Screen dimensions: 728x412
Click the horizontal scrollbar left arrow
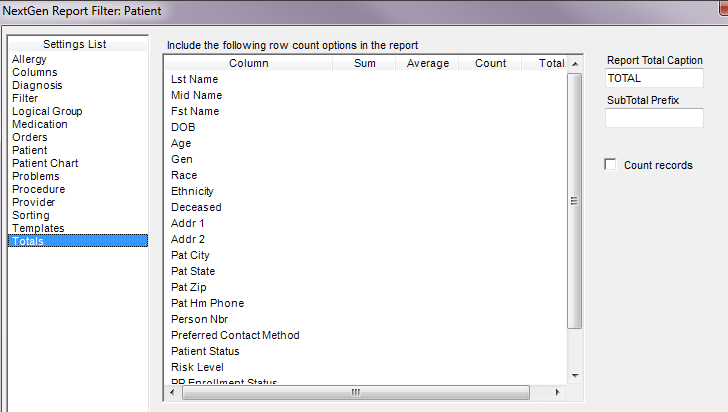tap(172, 392)
